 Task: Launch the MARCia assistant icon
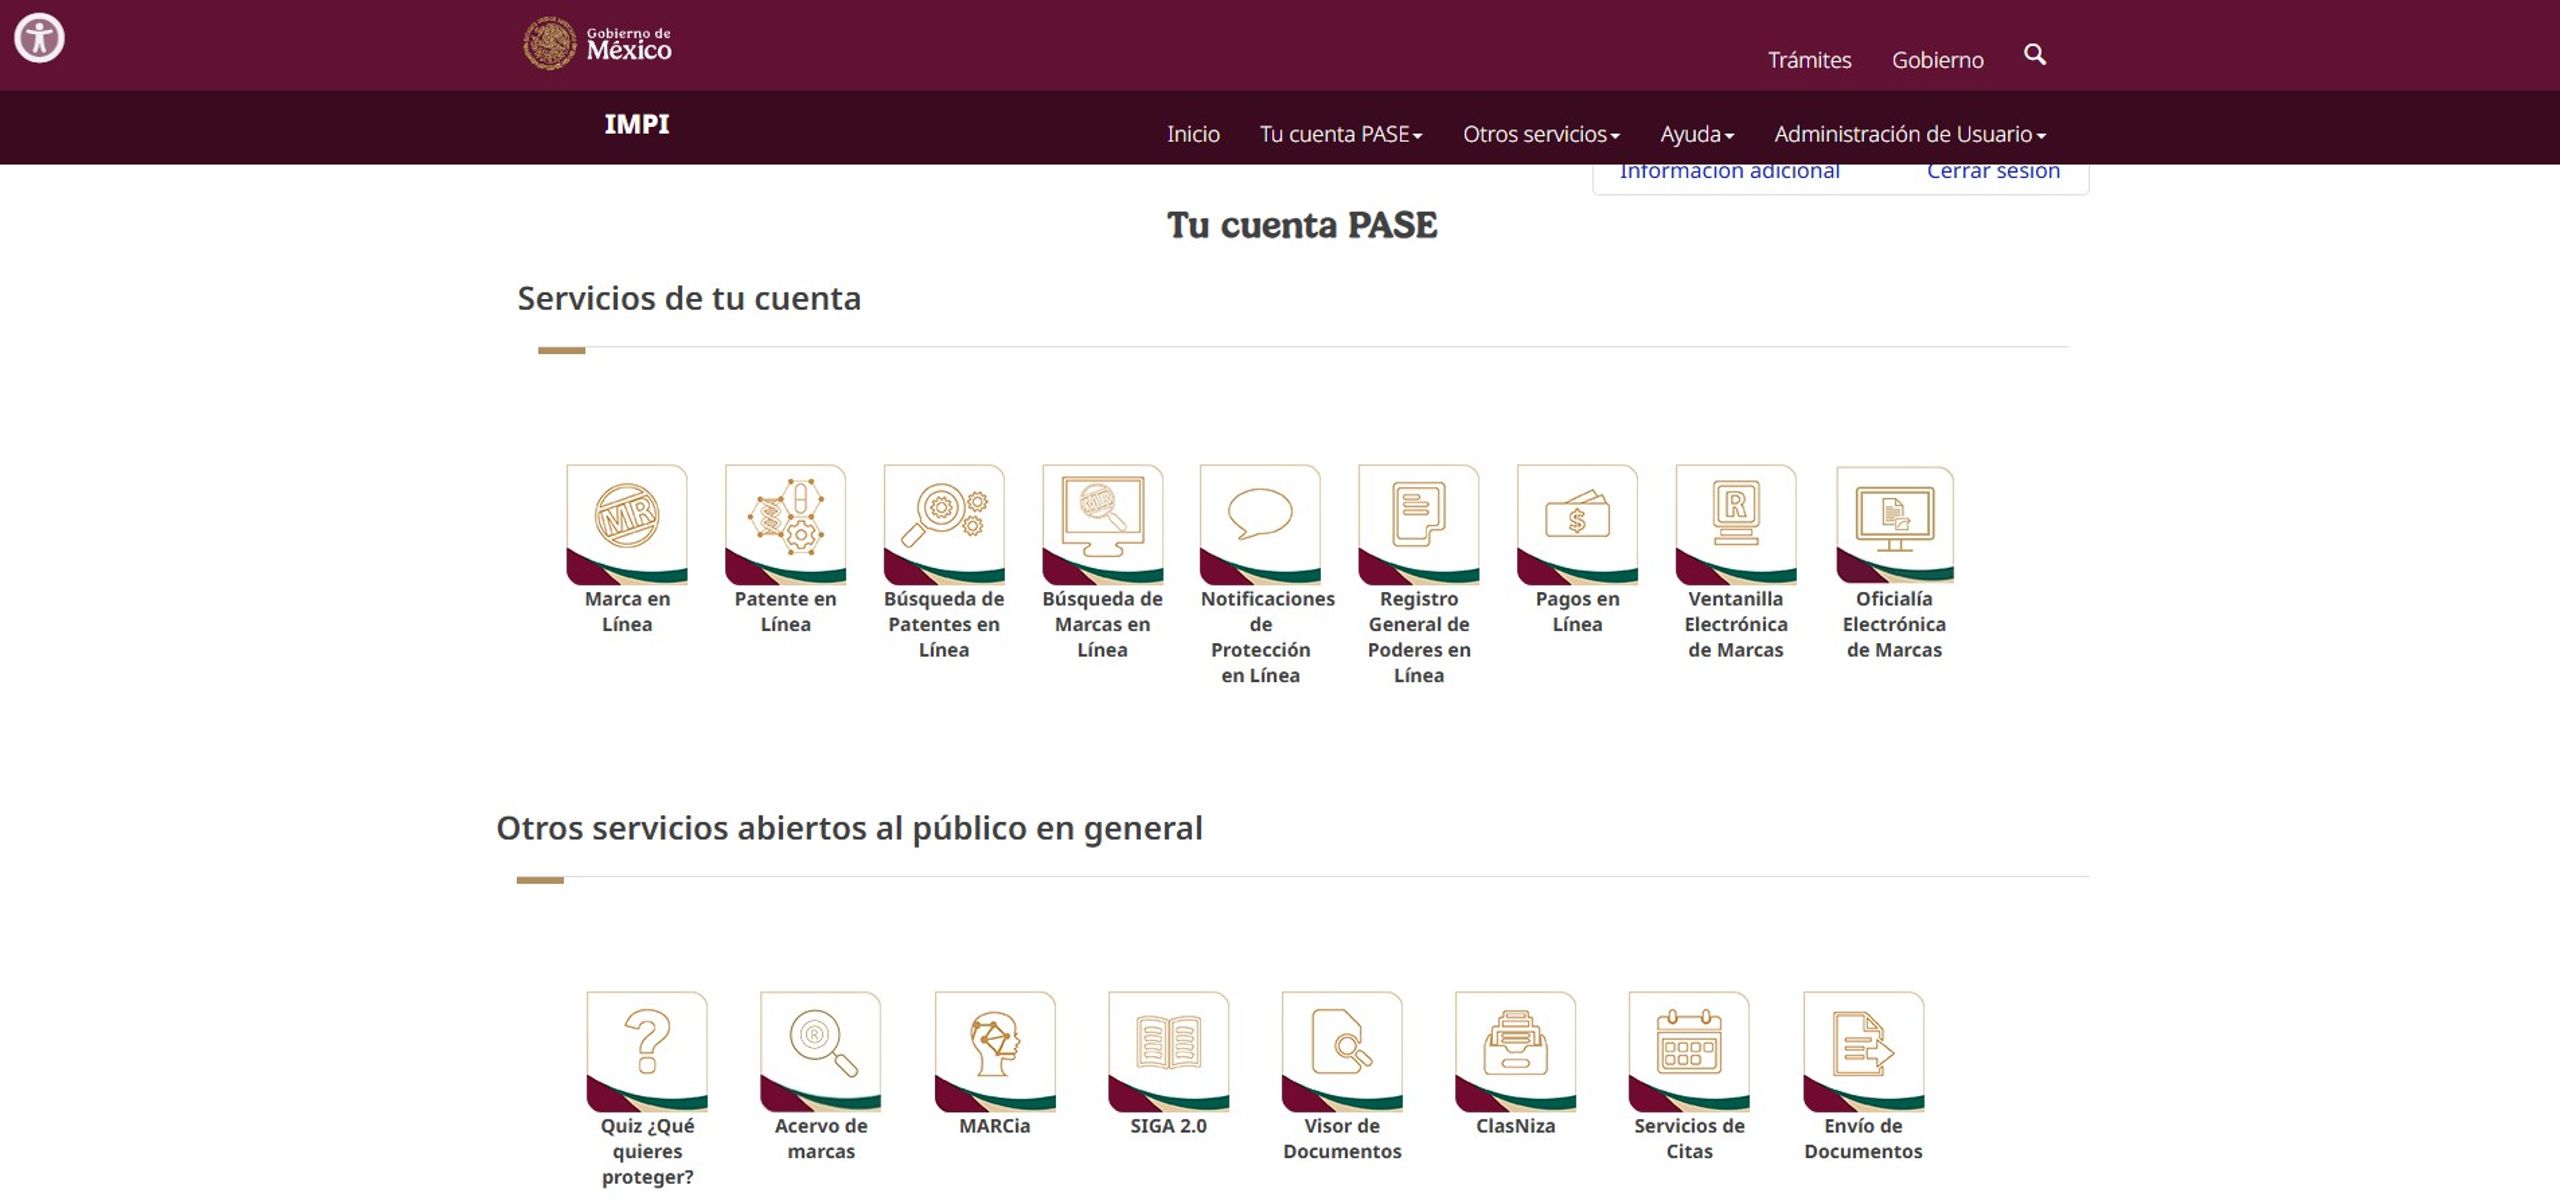tap(995, 1051)
